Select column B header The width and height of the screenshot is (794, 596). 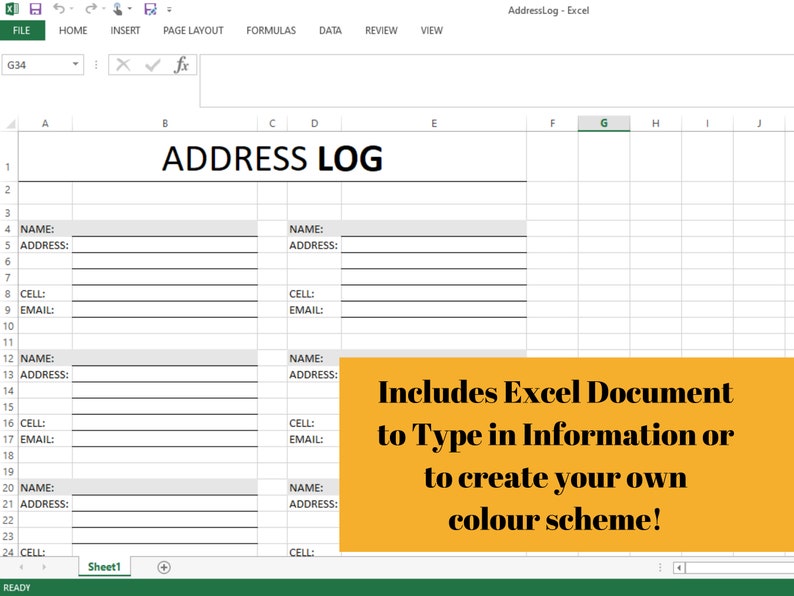165,124
